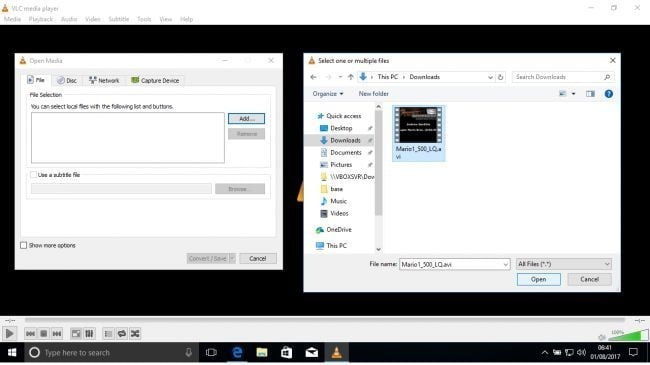
Task: Expand the address bar path dropdown
Action: [x=490, y=77]
